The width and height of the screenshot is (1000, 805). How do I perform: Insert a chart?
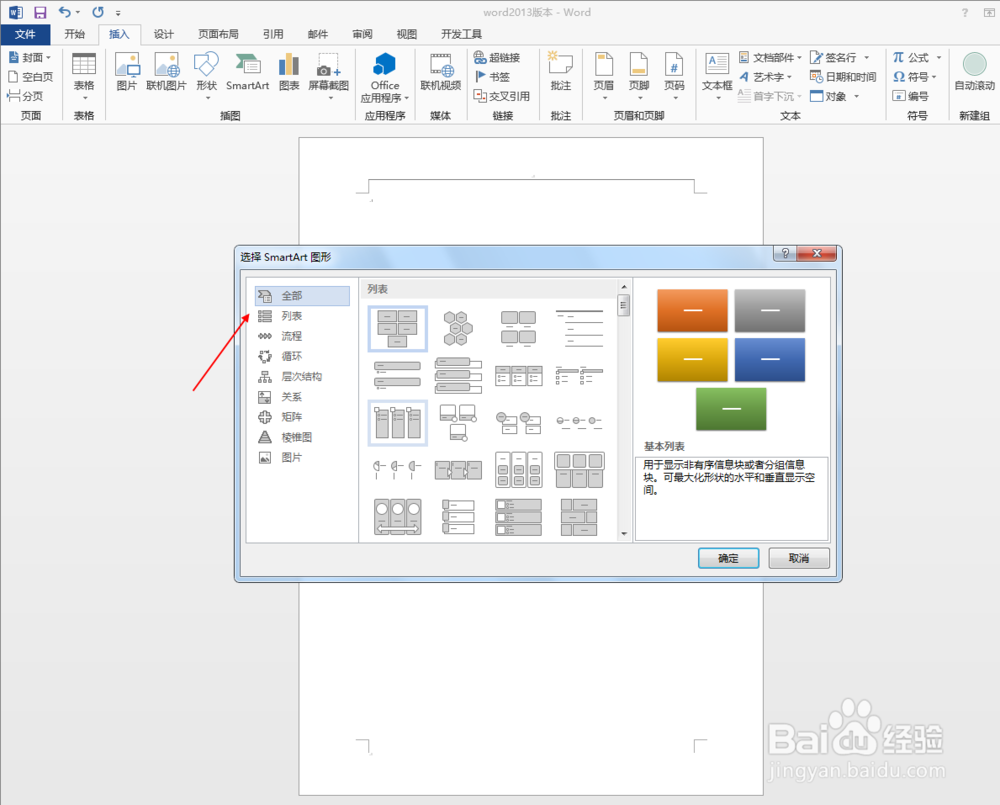[x=289, y=71]
